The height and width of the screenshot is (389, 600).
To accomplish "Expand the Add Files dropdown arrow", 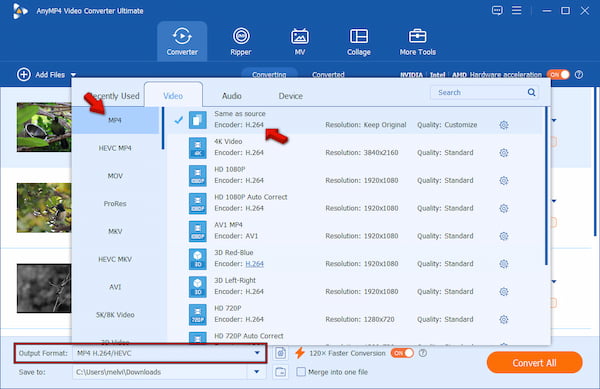I will [73, 75].
